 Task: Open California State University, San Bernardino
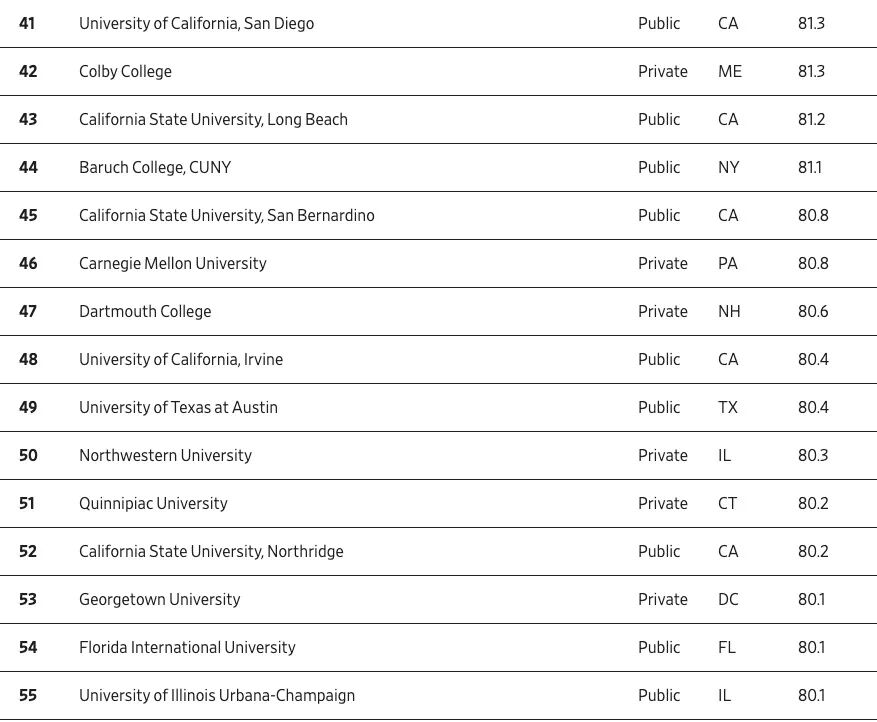tap(227, 215)
